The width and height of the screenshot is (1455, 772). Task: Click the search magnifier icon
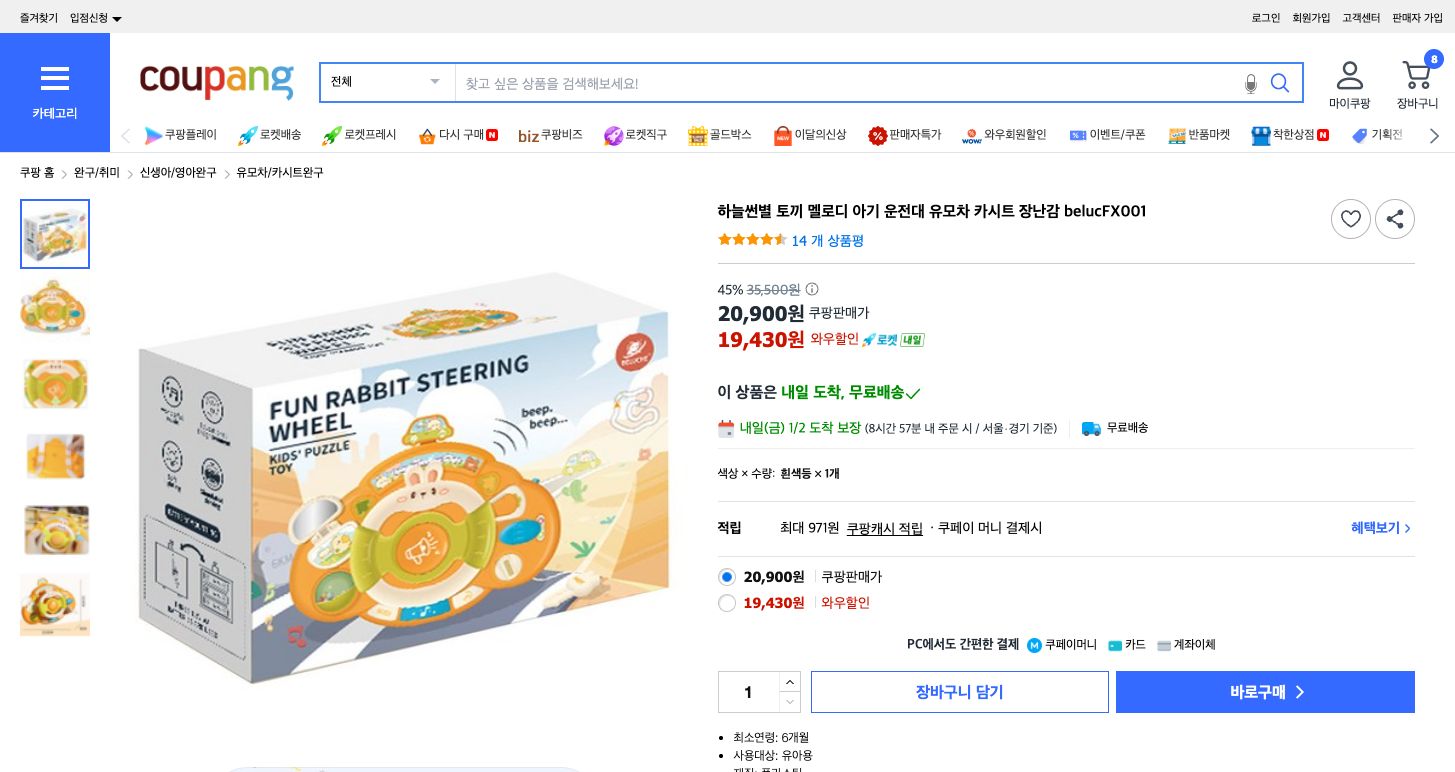point(1280,84)
